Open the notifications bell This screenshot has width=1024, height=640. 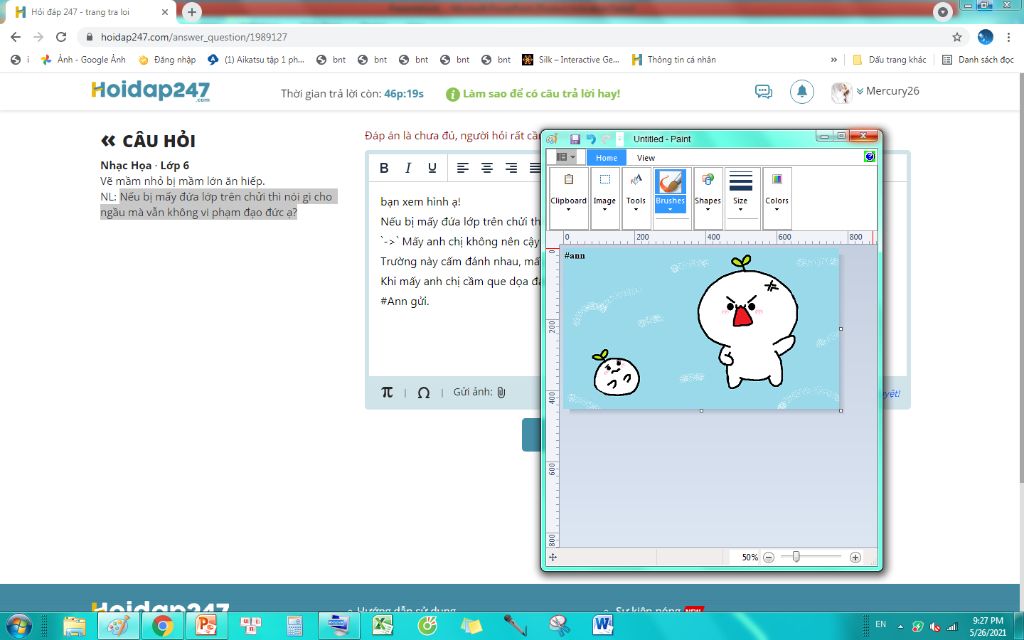(802, 91)
